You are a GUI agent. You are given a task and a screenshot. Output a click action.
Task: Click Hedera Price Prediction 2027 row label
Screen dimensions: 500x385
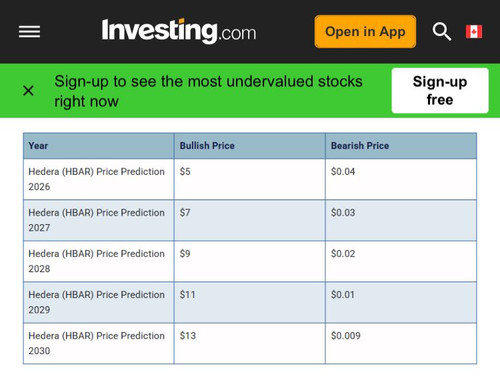click(x=96, y=220)
